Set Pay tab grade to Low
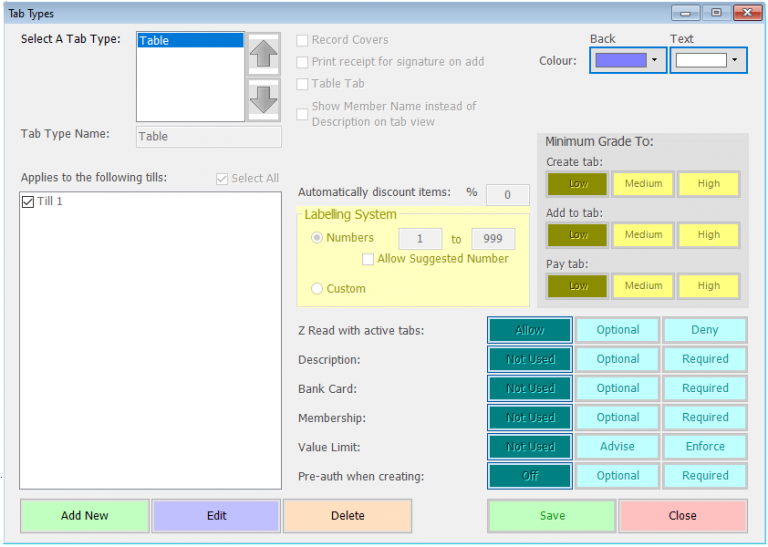 (x=578, y=286)
